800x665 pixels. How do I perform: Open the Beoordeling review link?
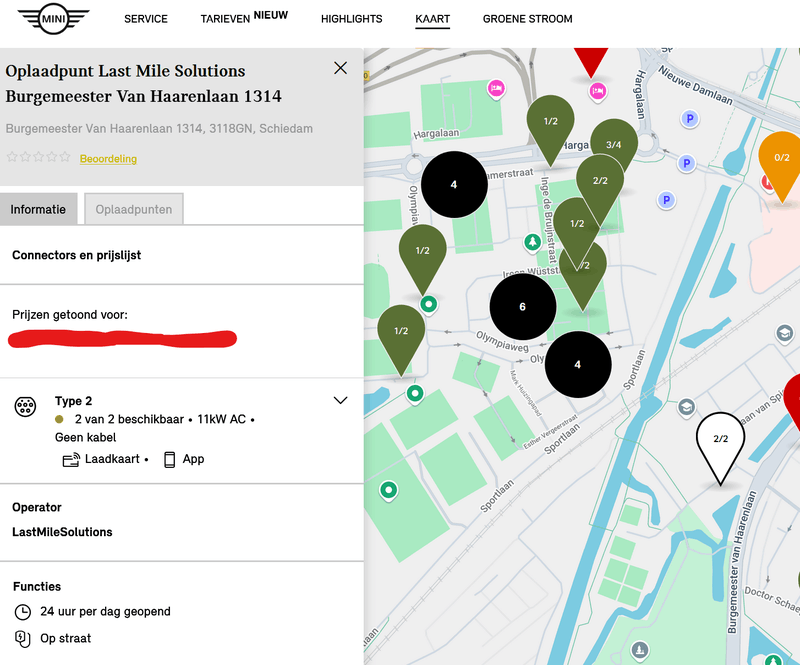108,159
